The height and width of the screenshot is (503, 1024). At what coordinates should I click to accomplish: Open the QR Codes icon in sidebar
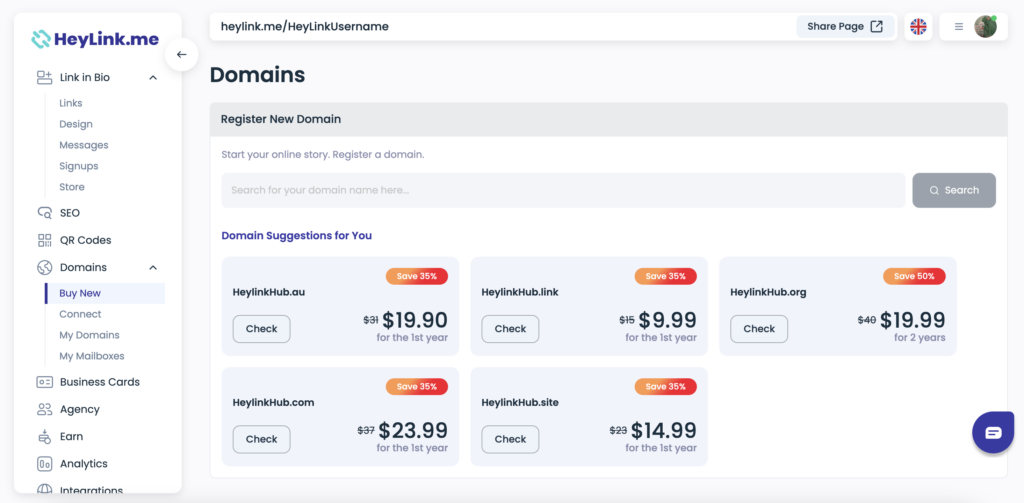pyautogui.click(x=44, y=240)
